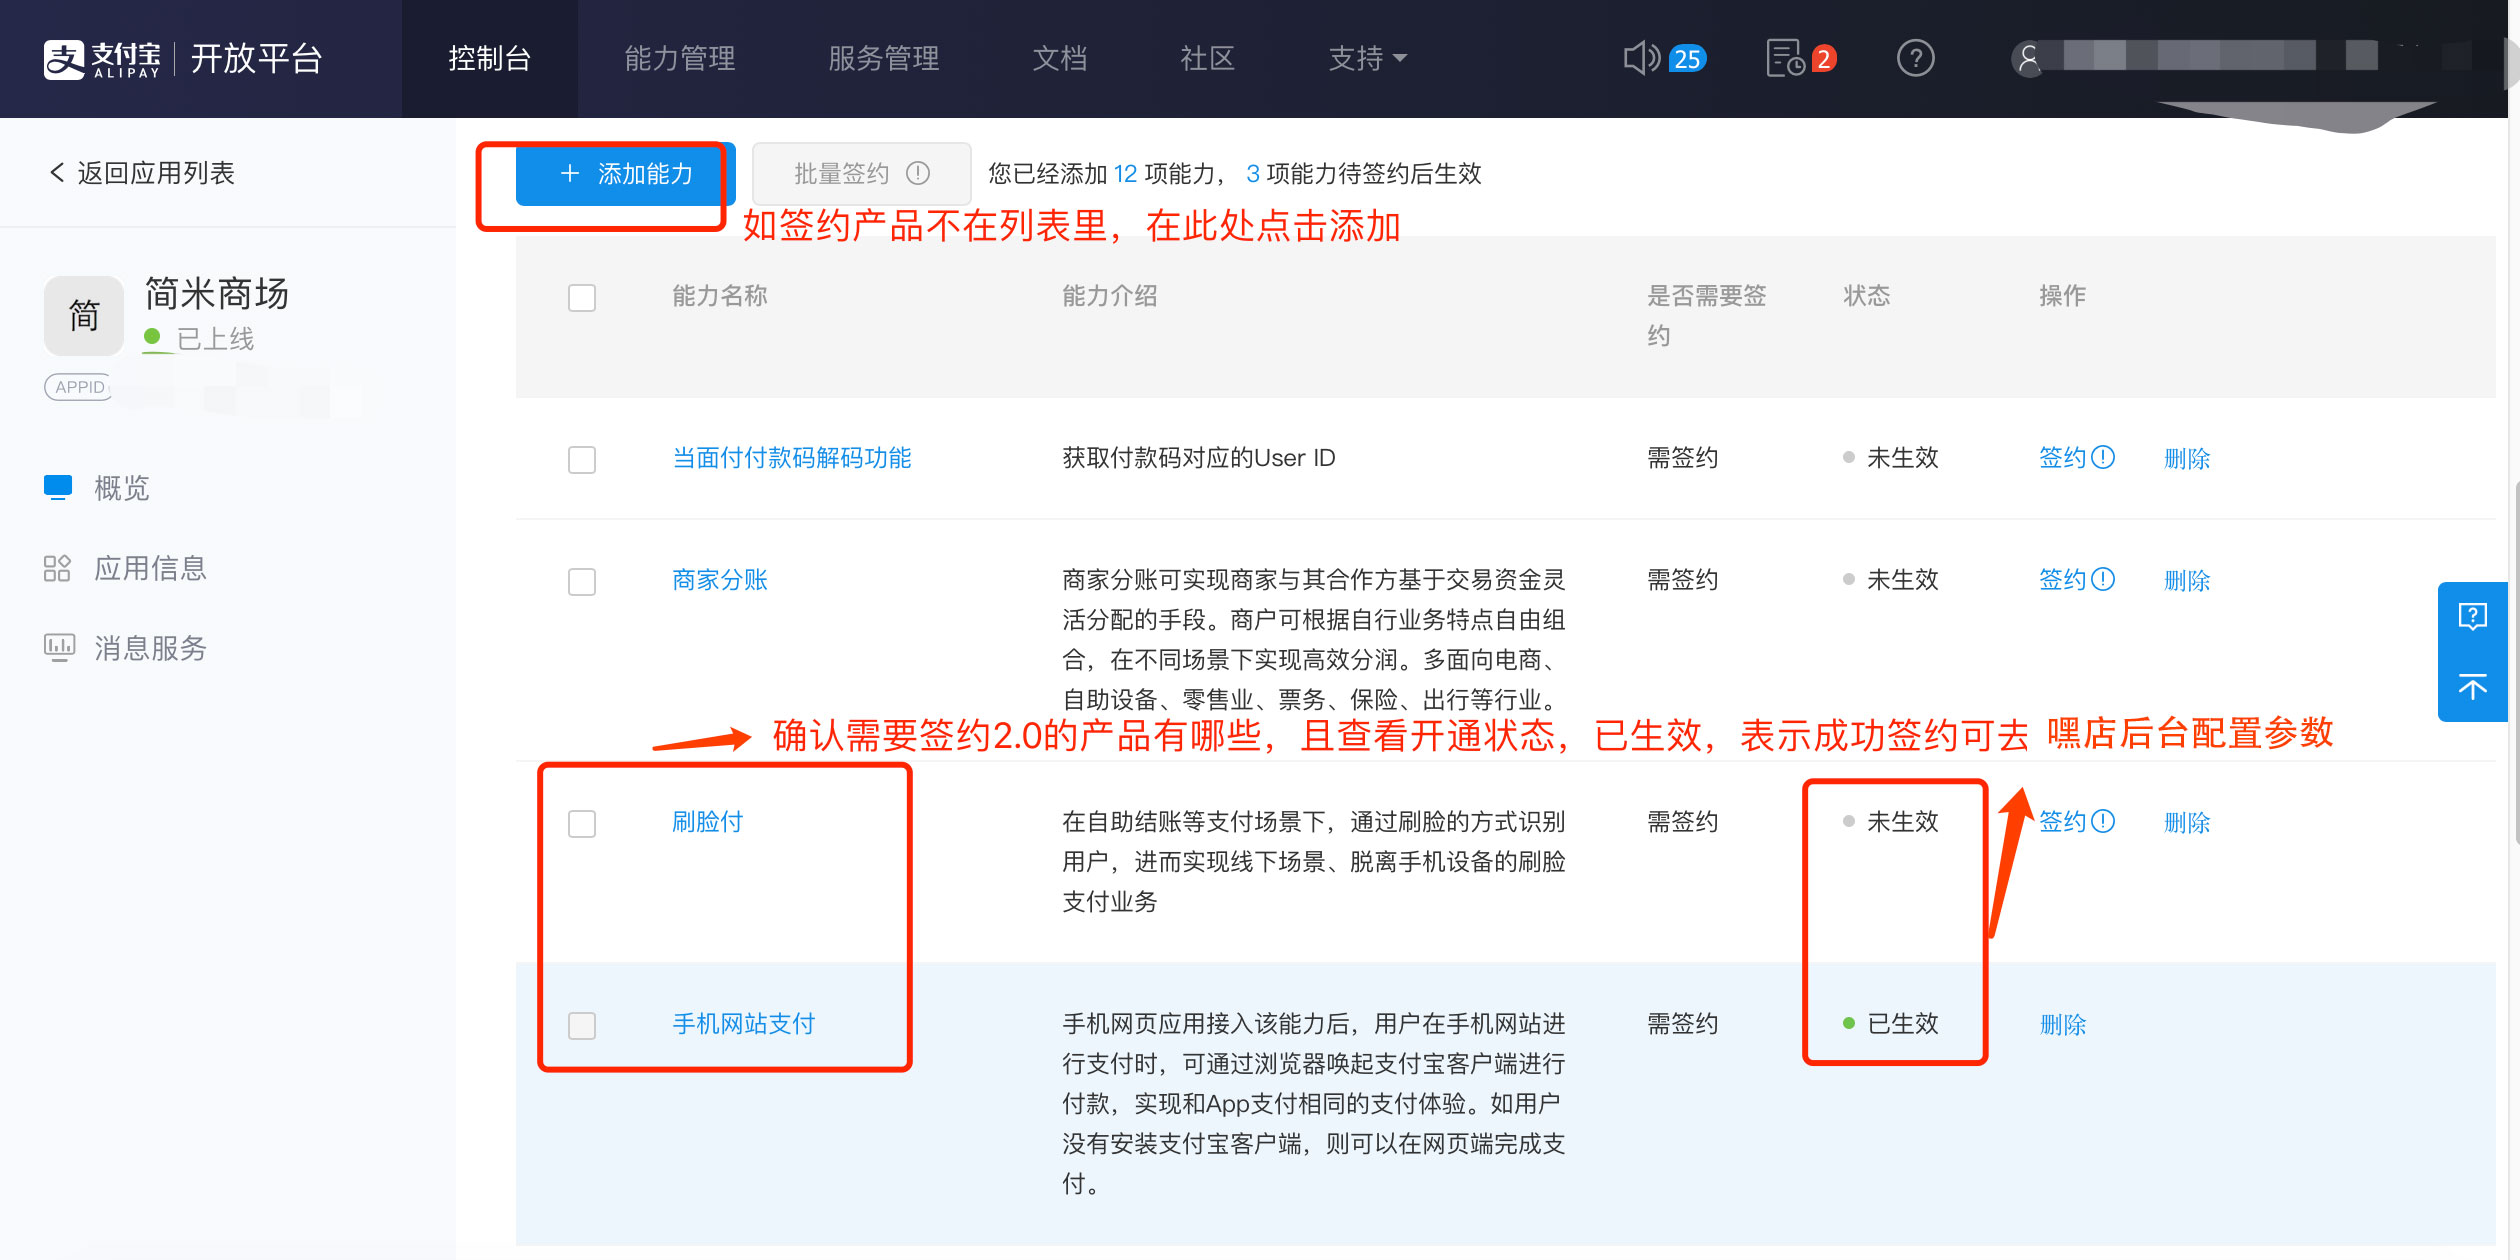Click 删除 for 当面付付款码解码功能
This screenshot has width=2520, height=1260.
click(x=2187, y=459)
